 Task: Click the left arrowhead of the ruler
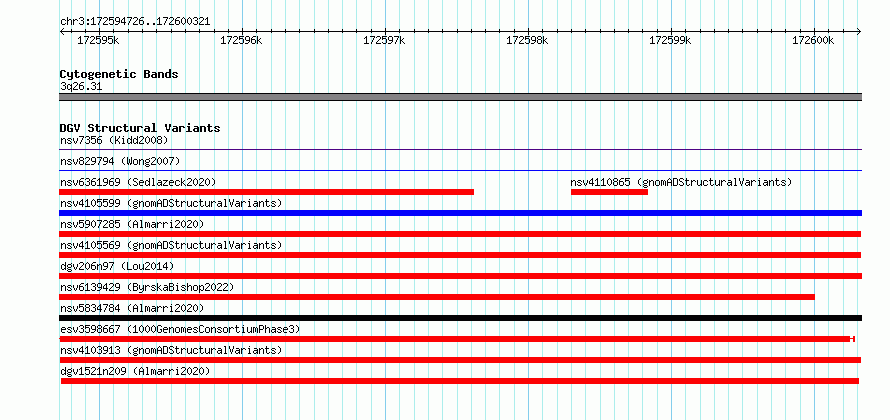[62, 31]
